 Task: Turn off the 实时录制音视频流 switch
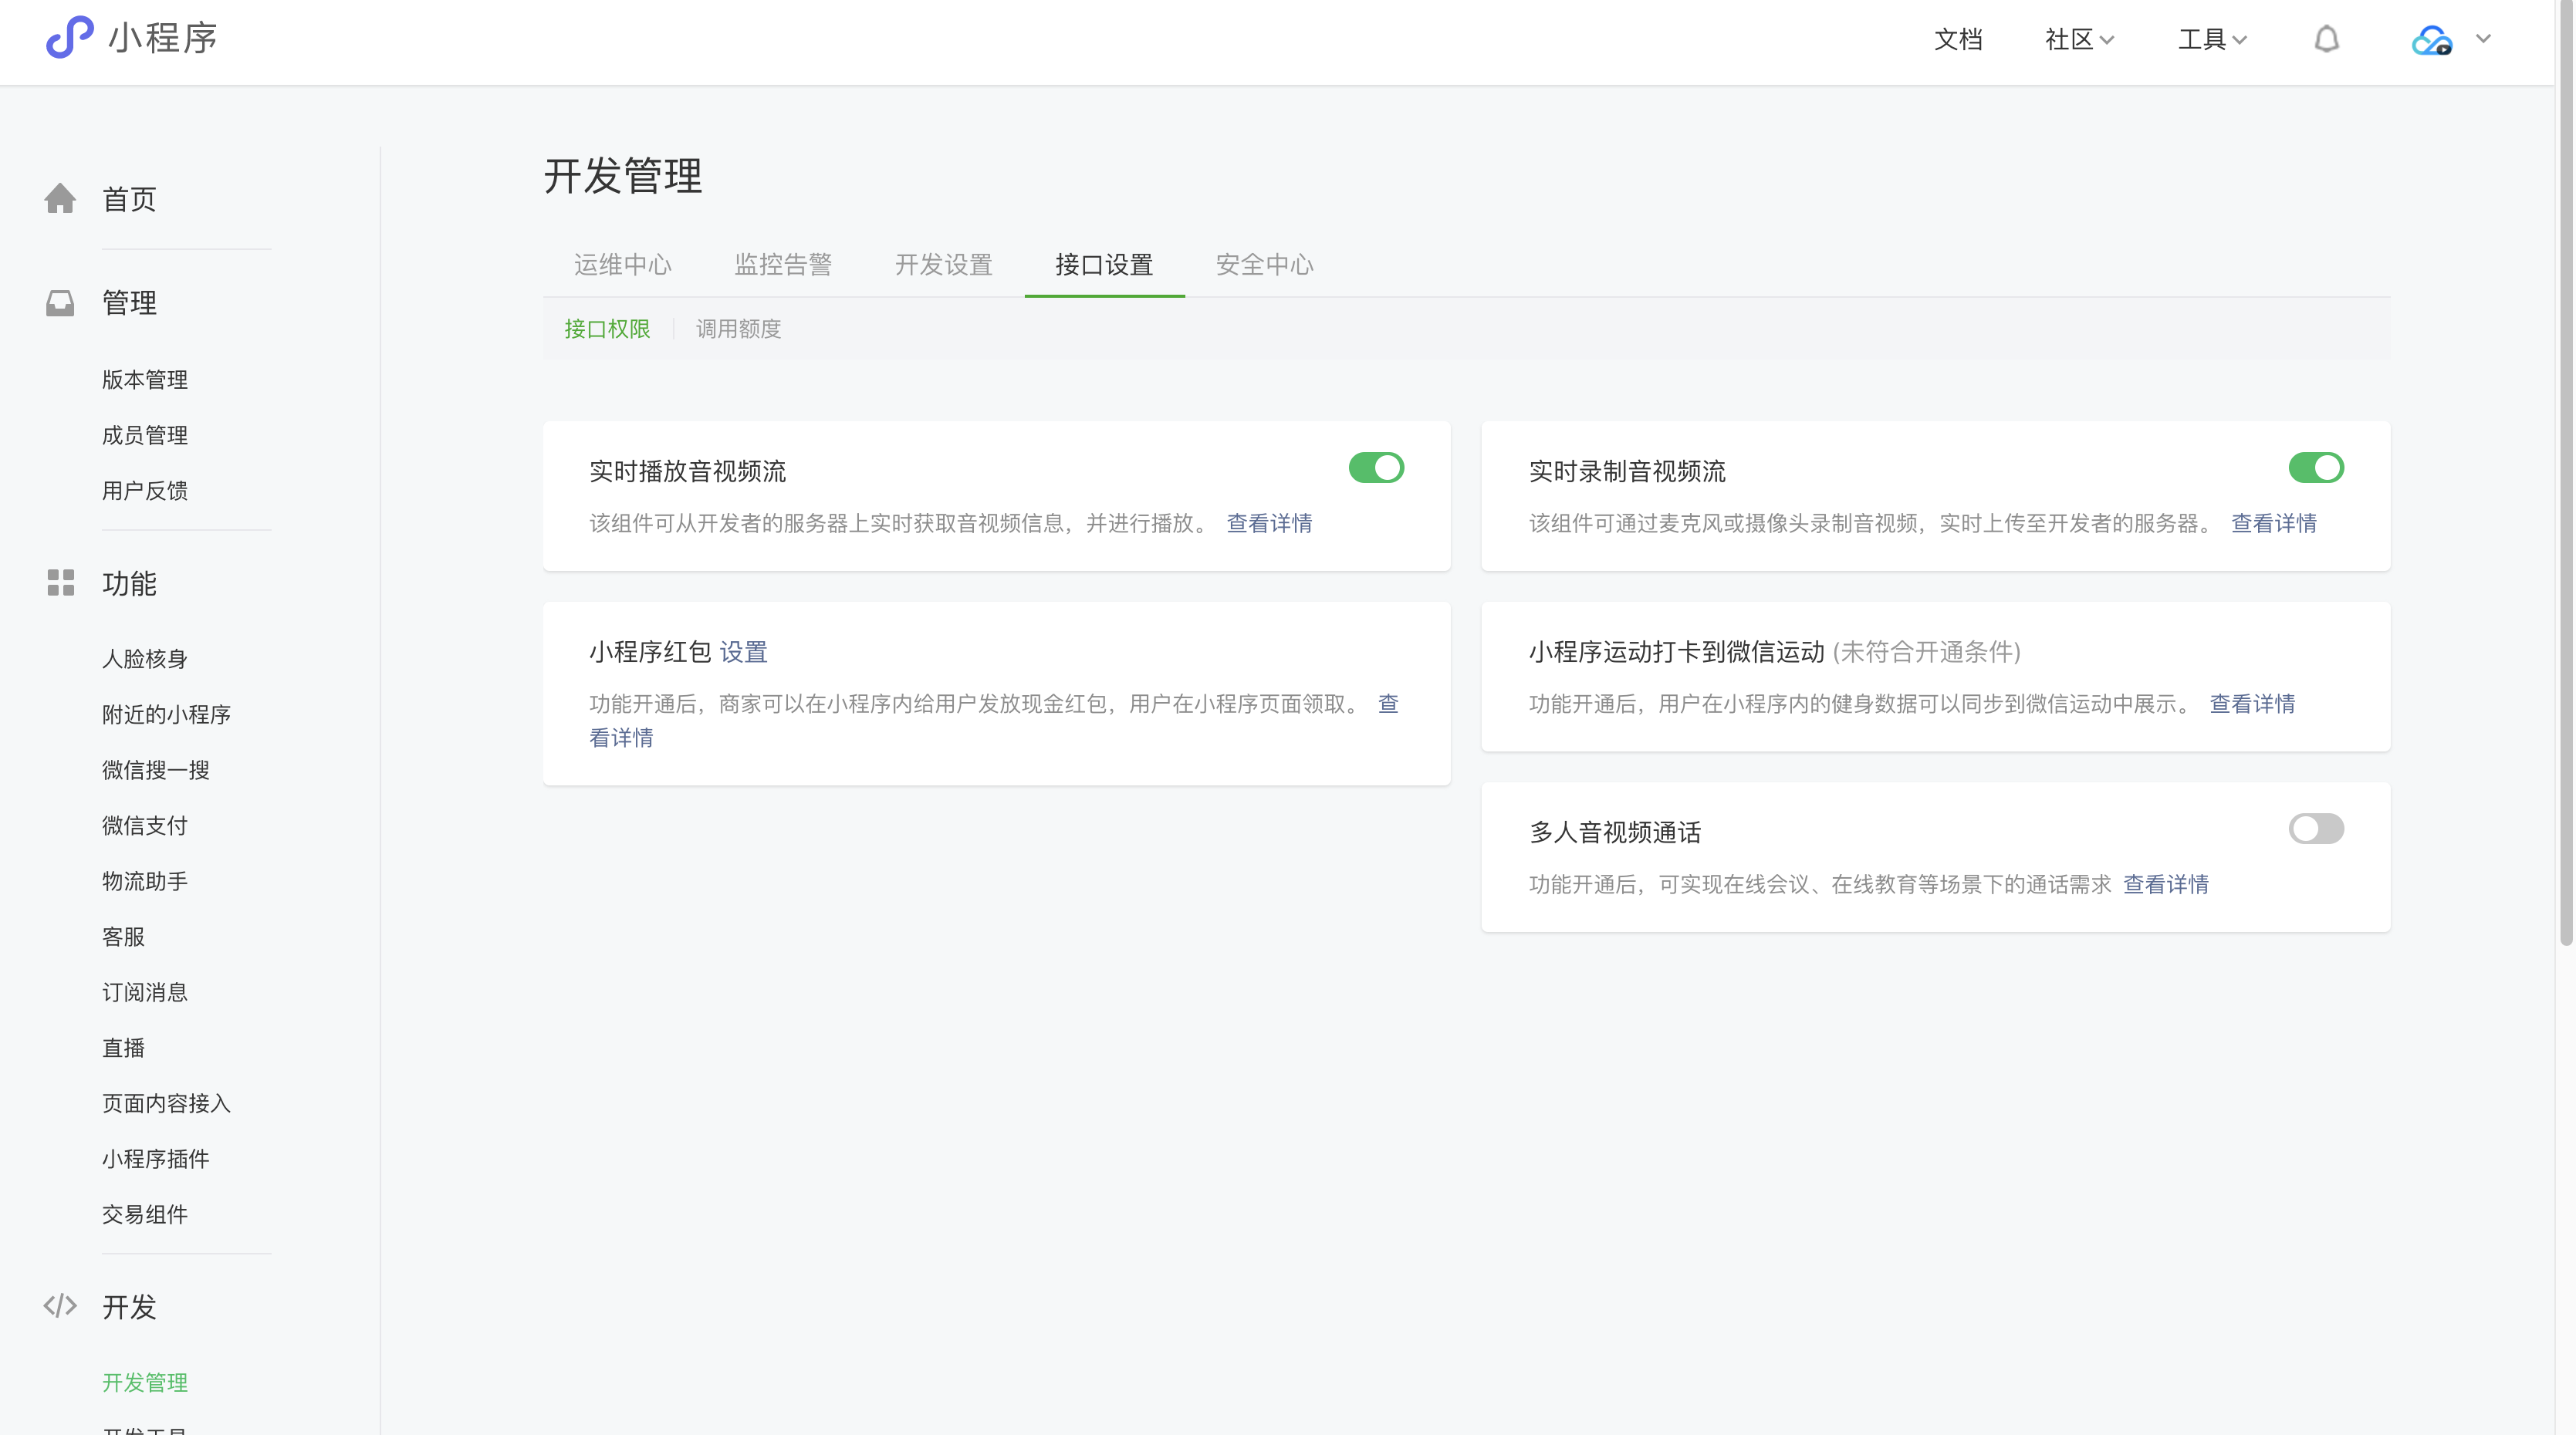click(x=2316, y=468)
